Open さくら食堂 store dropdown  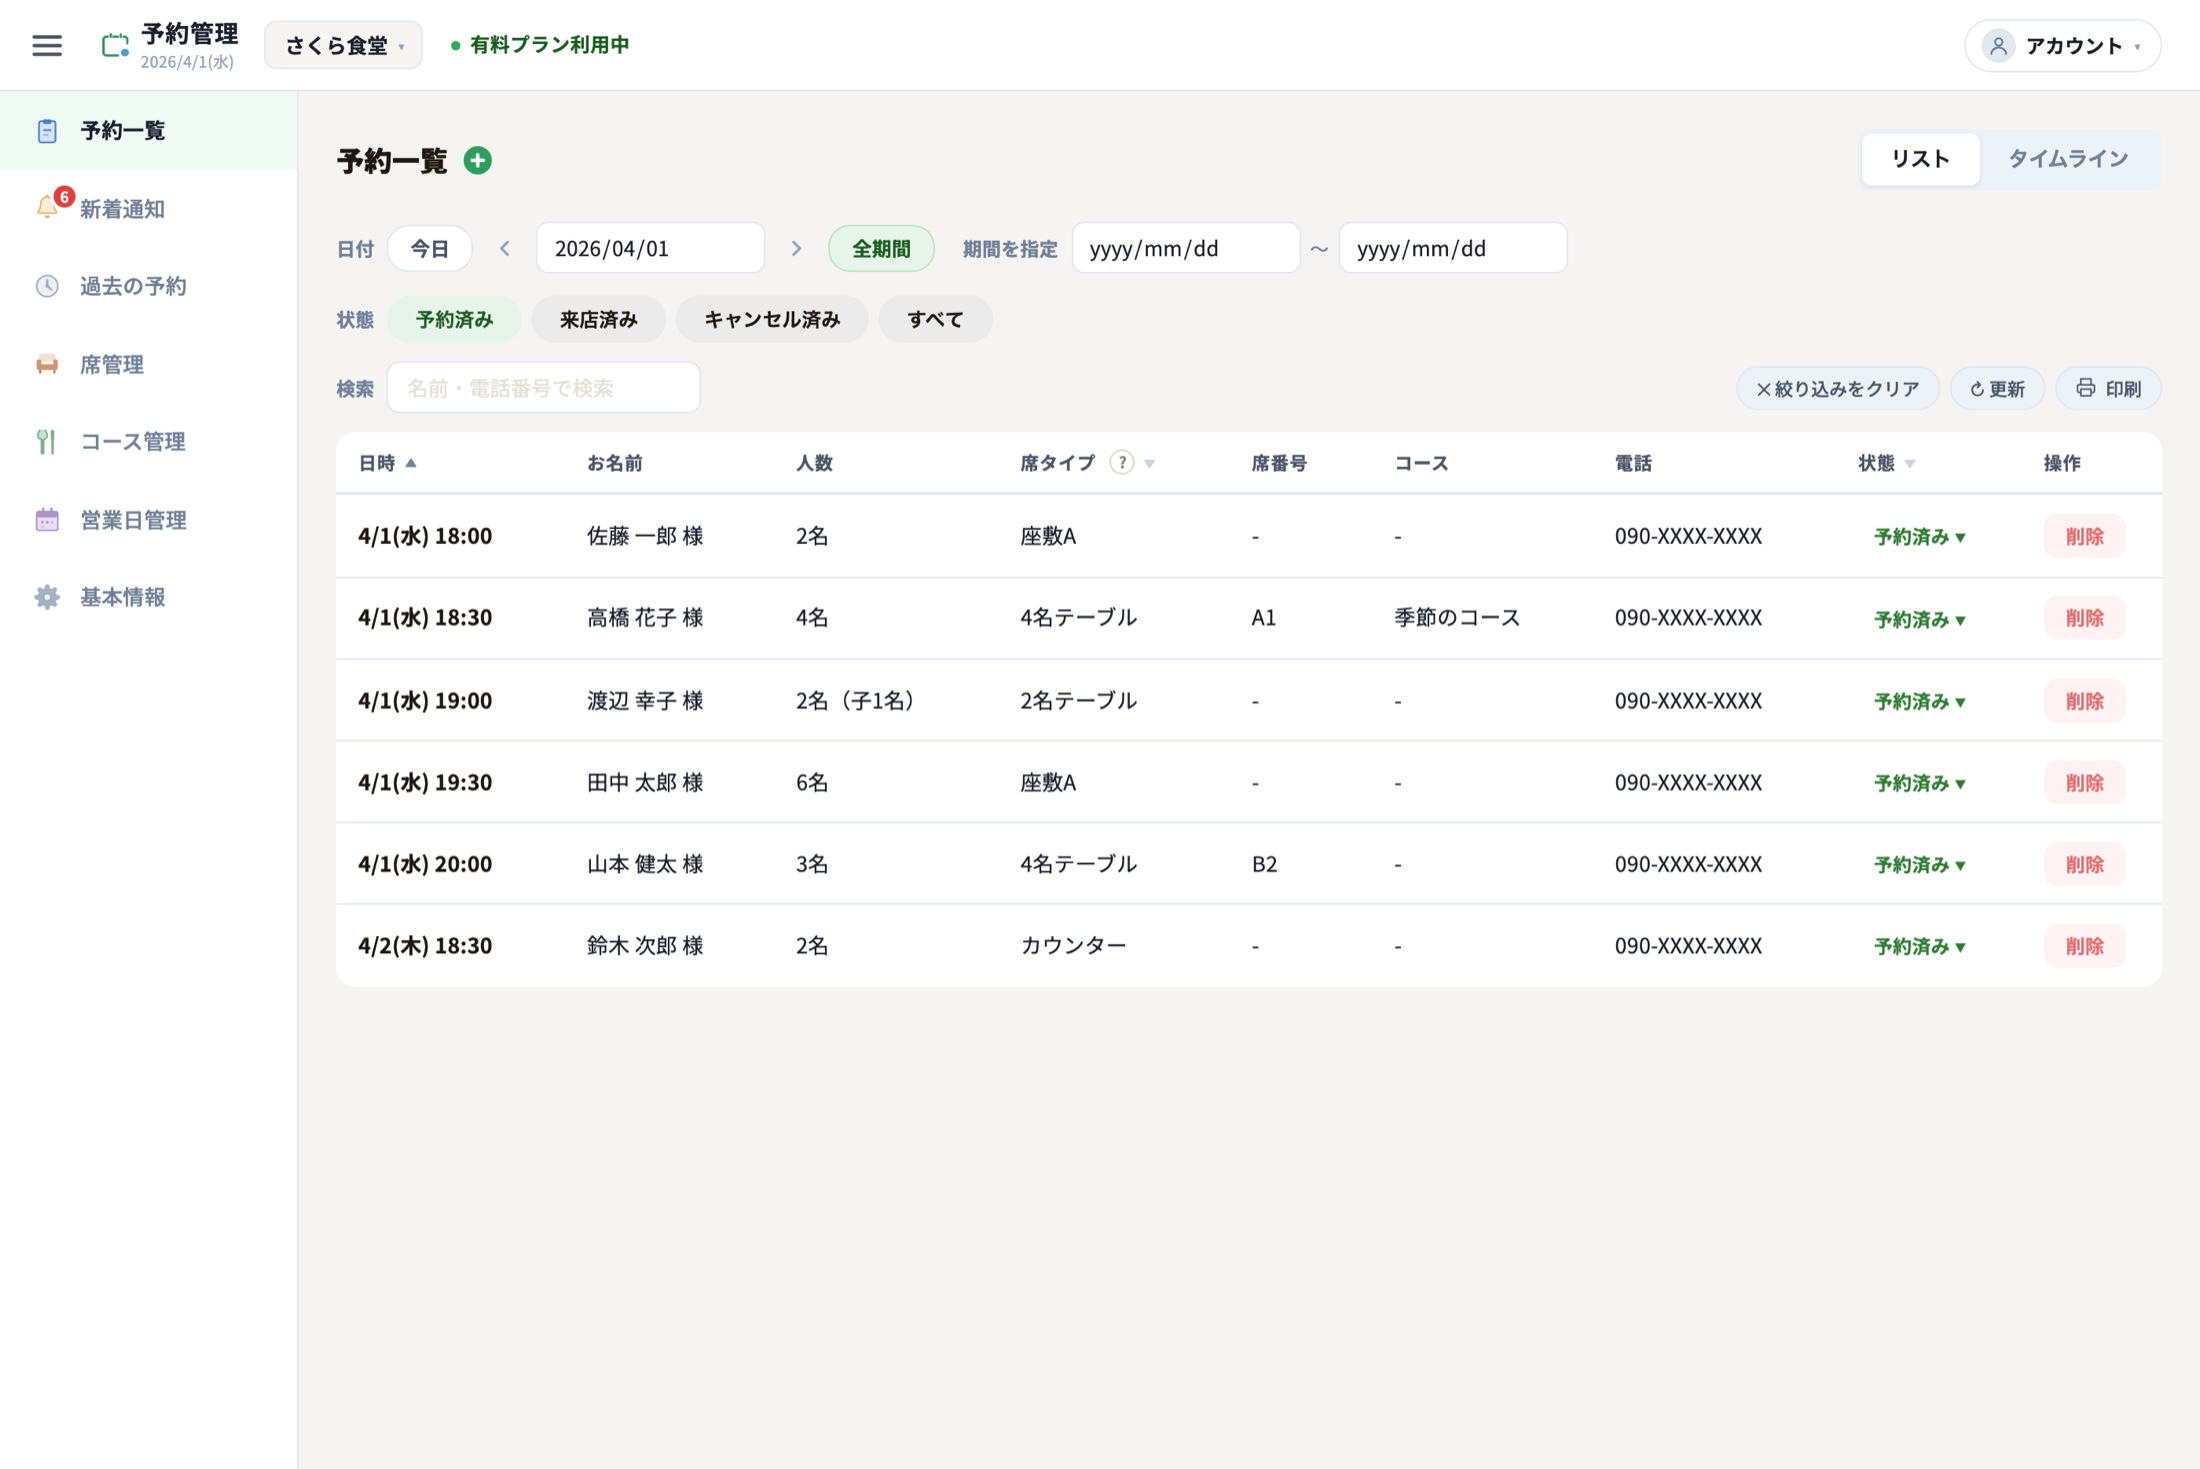(x=343, y=45)
